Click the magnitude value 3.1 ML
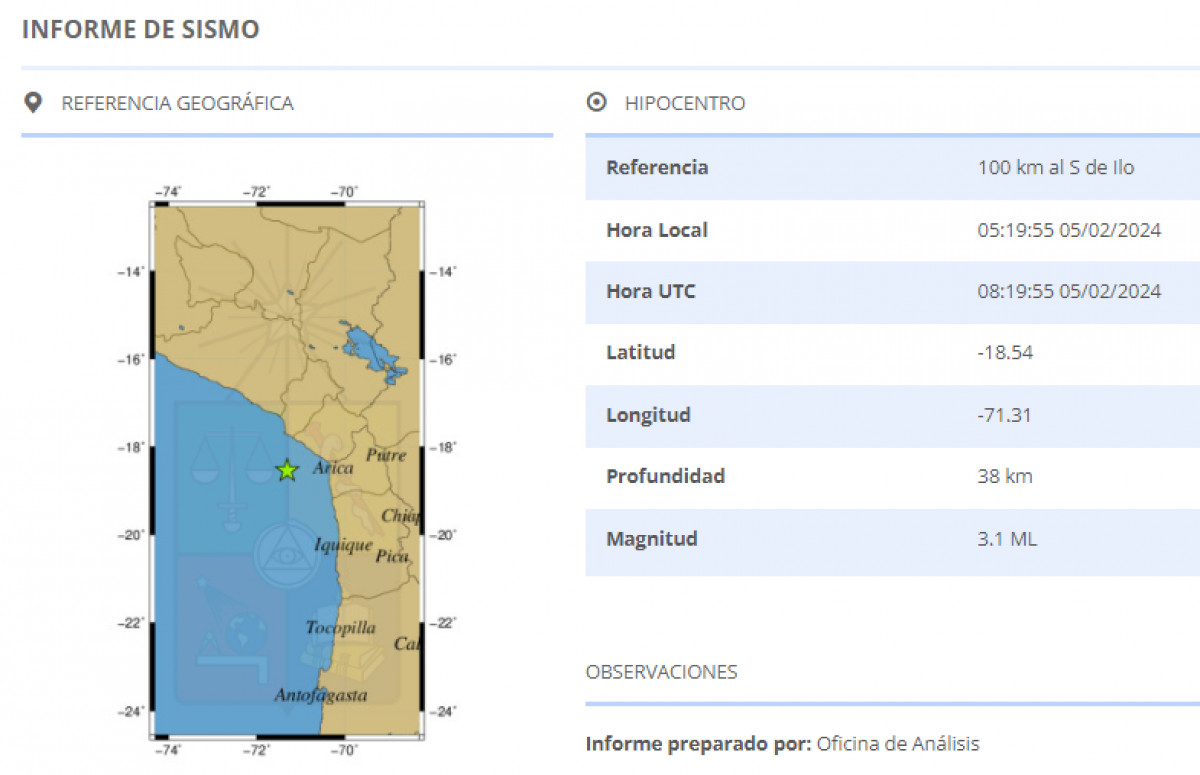This screenshot has height=775, width=1200. click(1007, 539)
